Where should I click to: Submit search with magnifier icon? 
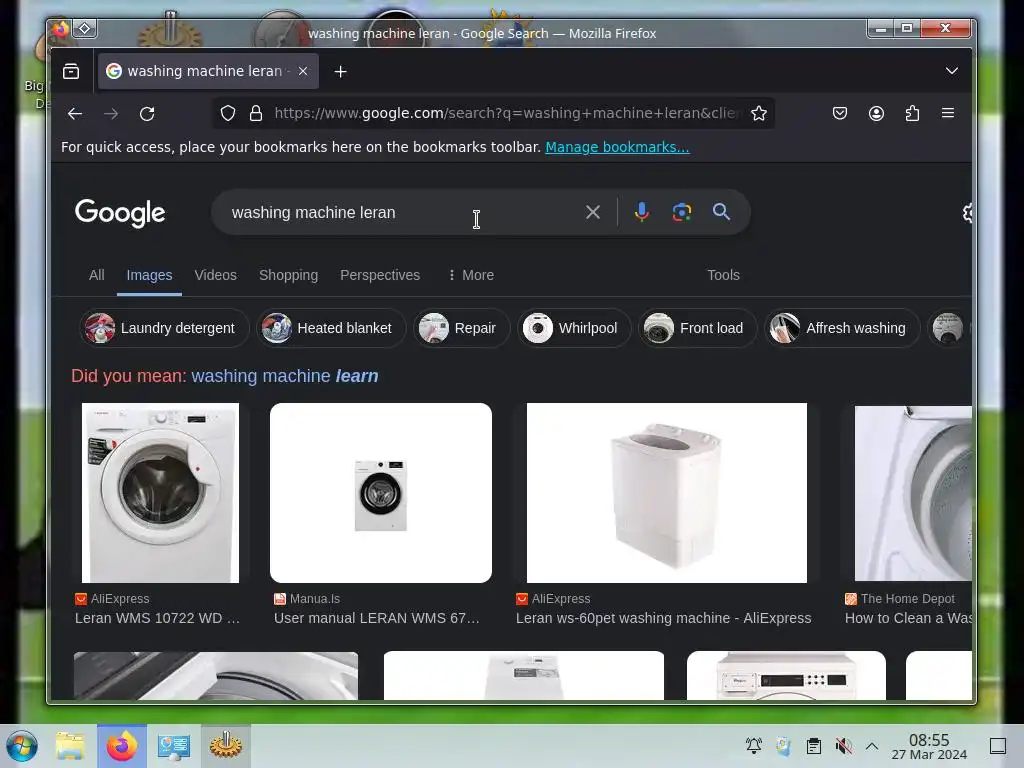pyautogui.click(x=721, y=212)
